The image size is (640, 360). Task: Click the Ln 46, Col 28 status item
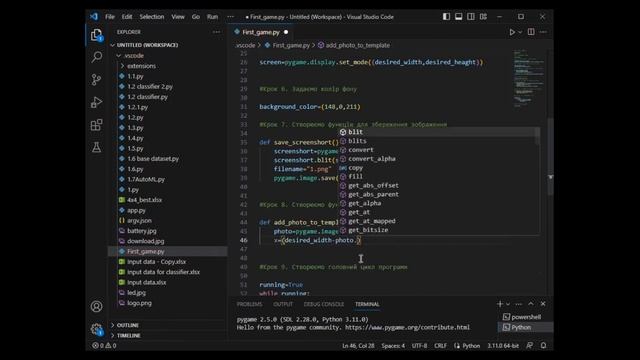click(x=358, y=345)
